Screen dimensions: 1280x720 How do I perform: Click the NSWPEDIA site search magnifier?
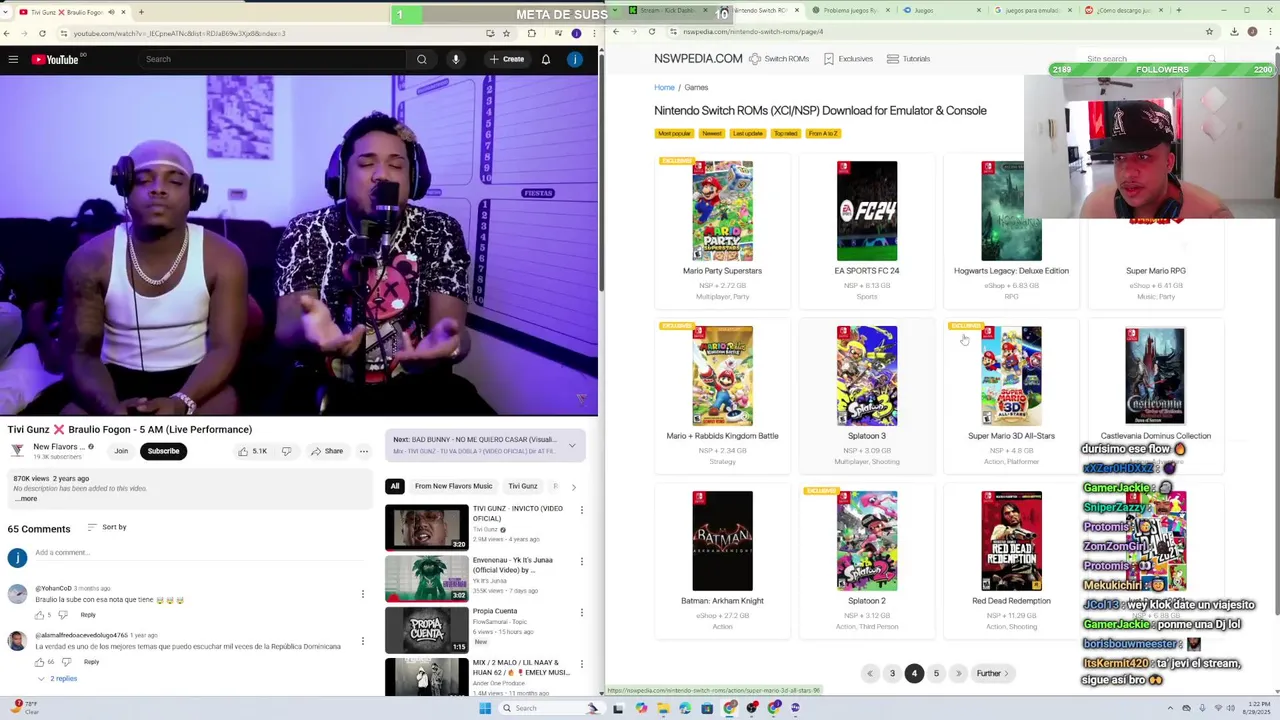[x=1212, y=59]
